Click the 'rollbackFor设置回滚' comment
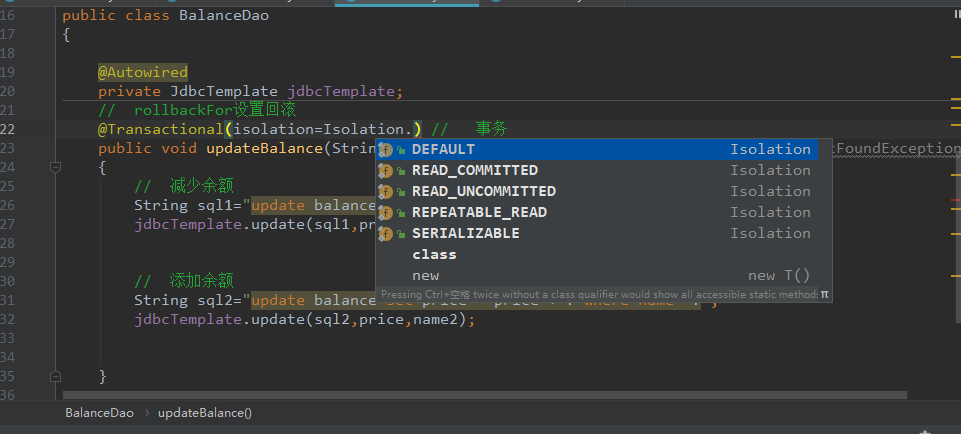 tap(197, 110)
